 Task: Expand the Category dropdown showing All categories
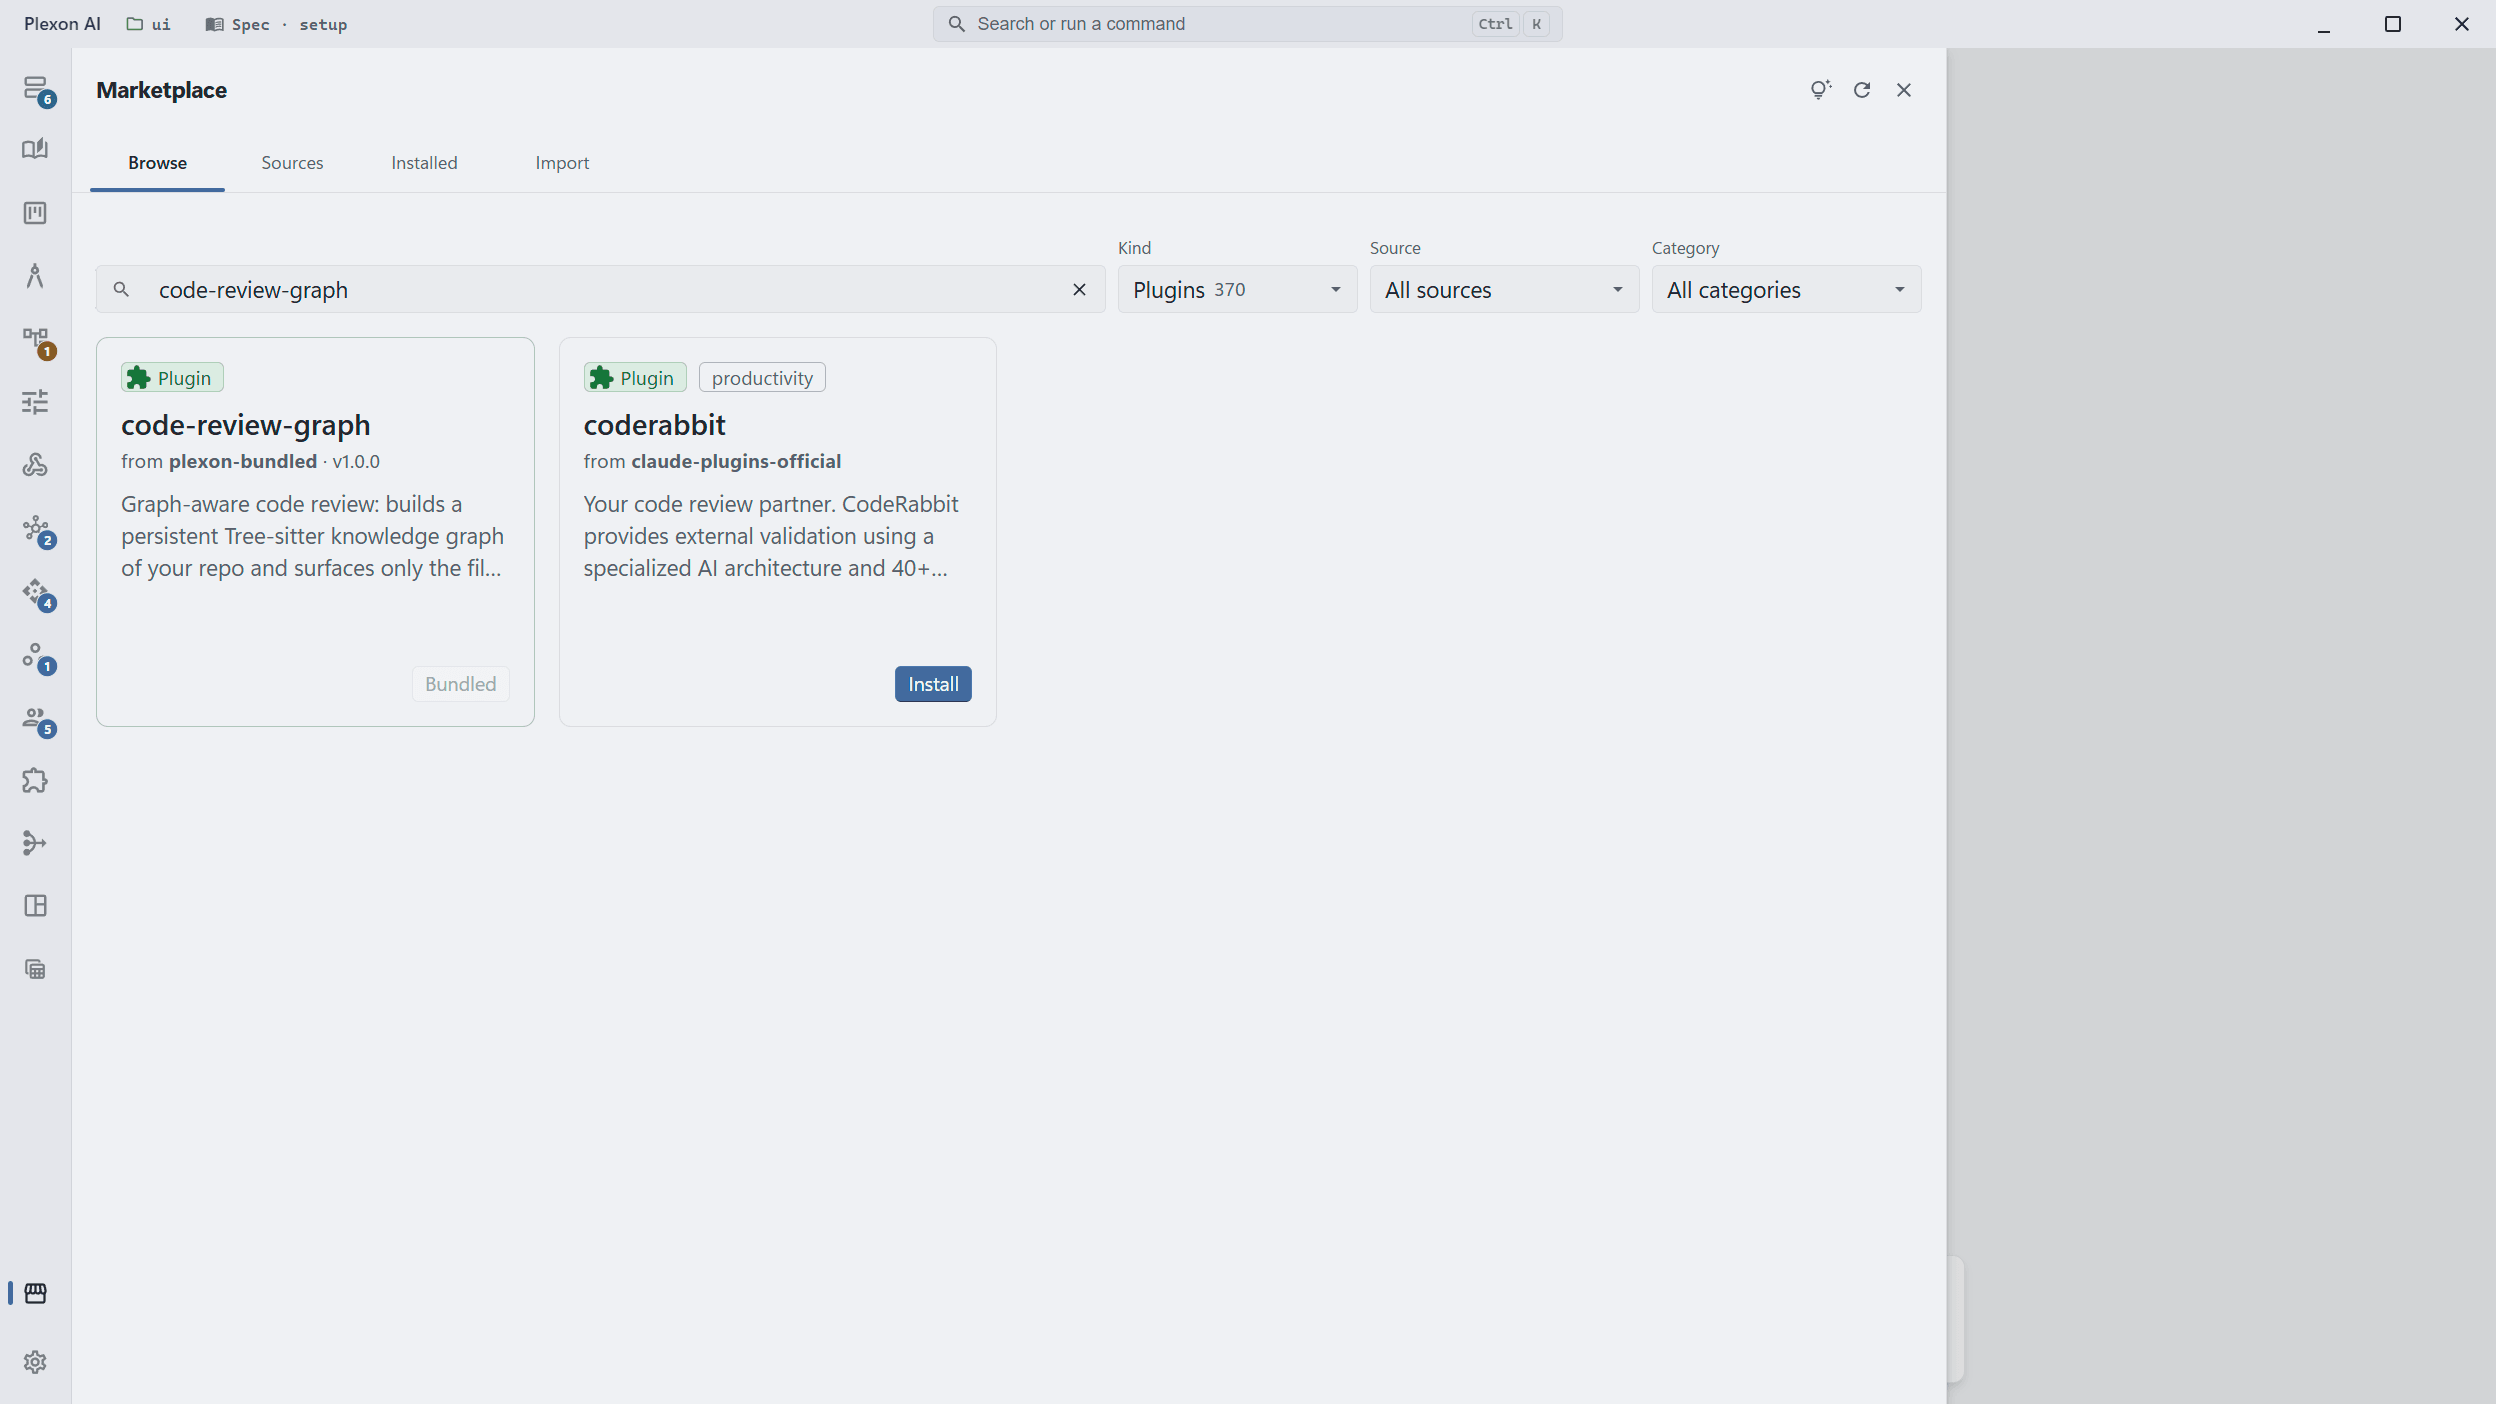pyautogui.click(x=1786, y=290)
